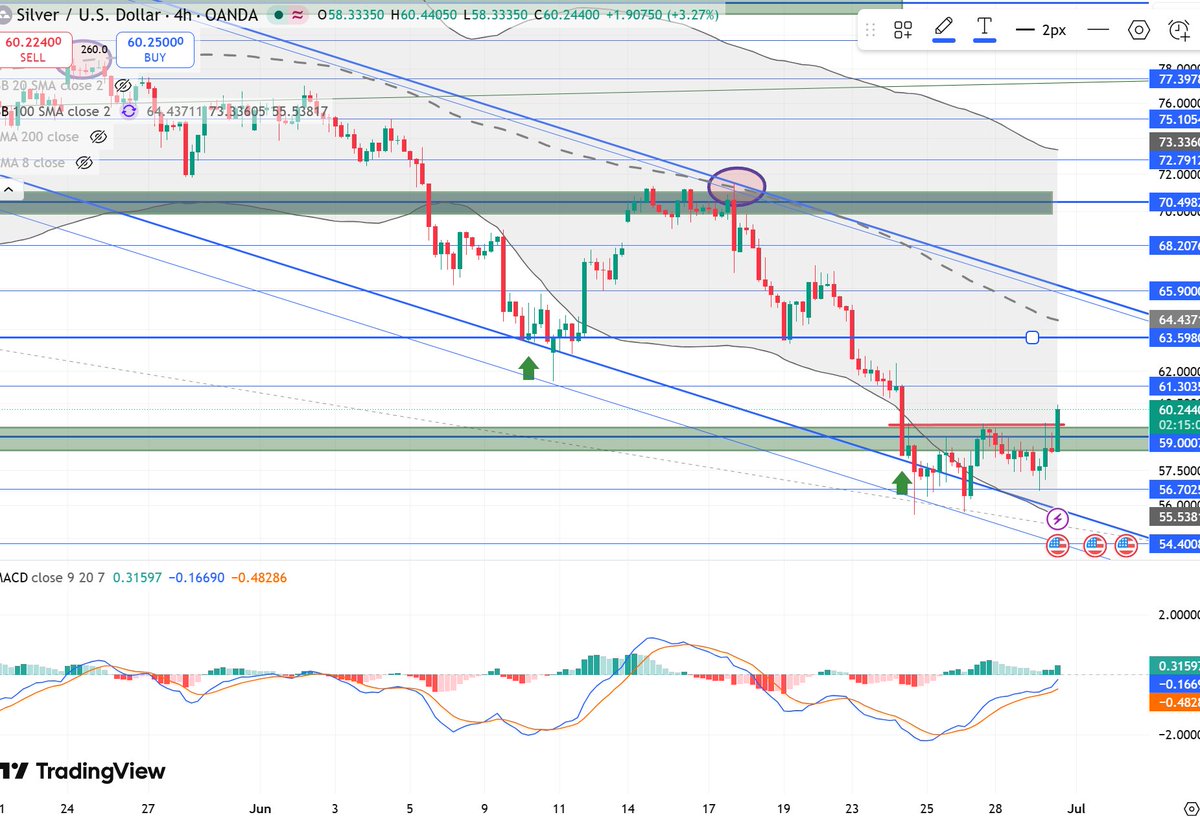Open the middle US flag economic event
The image size is (1200, 817).
(1094, 545)
